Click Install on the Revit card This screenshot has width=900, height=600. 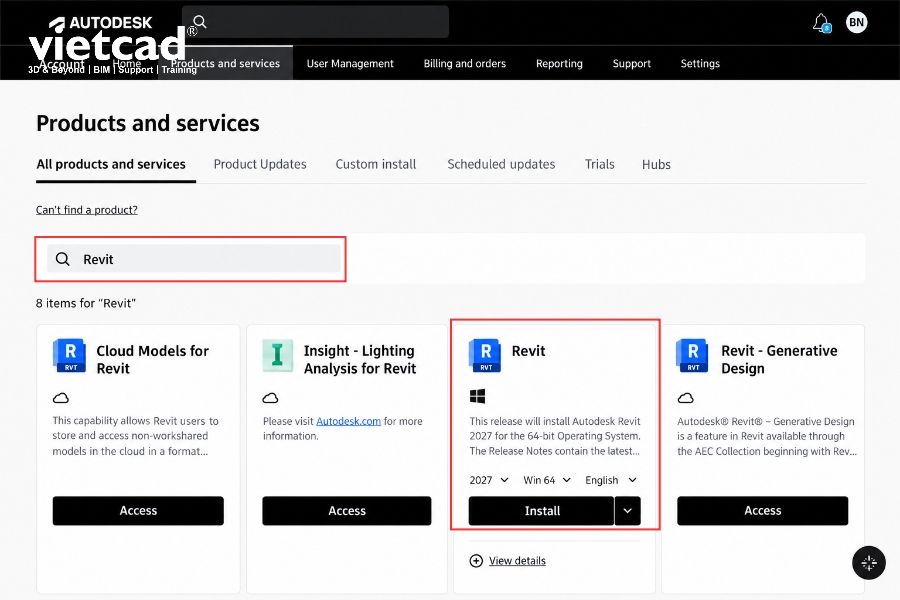(541, 510)
